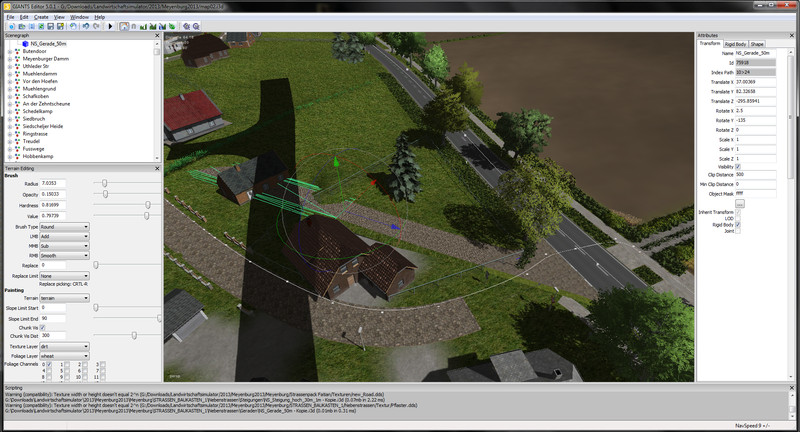This screenshot has width=800, height=432.
Task: Click the ellipsis button below Object Mask
Action: tap(740, 204)
